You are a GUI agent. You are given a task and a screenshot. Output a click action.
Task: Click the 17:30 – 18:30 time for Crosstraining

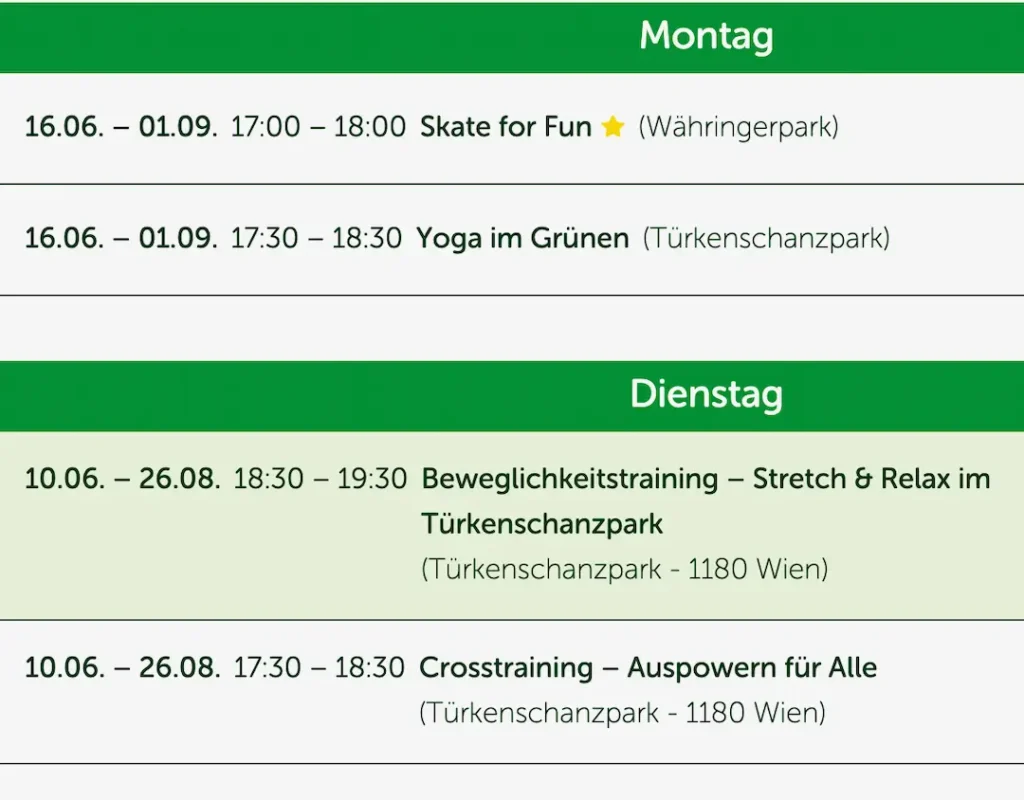coord(319,667)
